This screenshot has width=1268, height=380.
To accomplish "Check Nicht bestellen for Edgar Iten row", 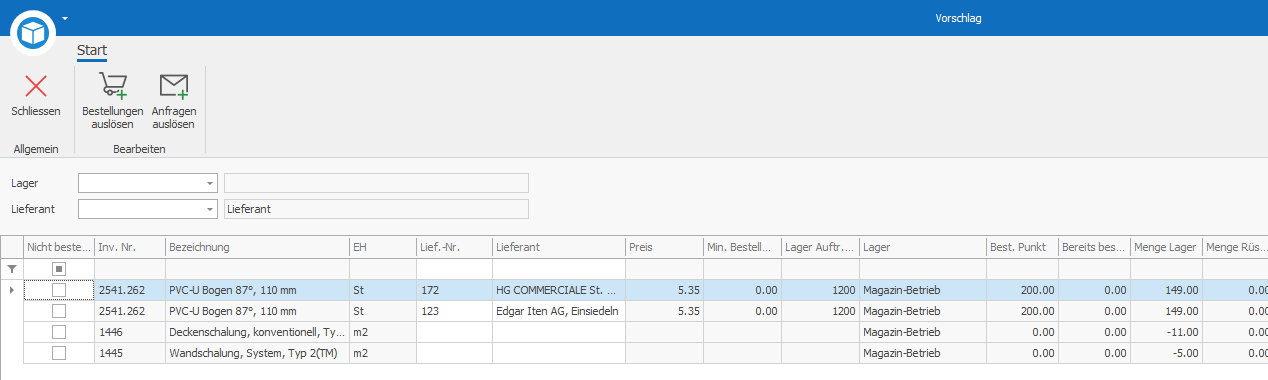I will pos(59,311).
